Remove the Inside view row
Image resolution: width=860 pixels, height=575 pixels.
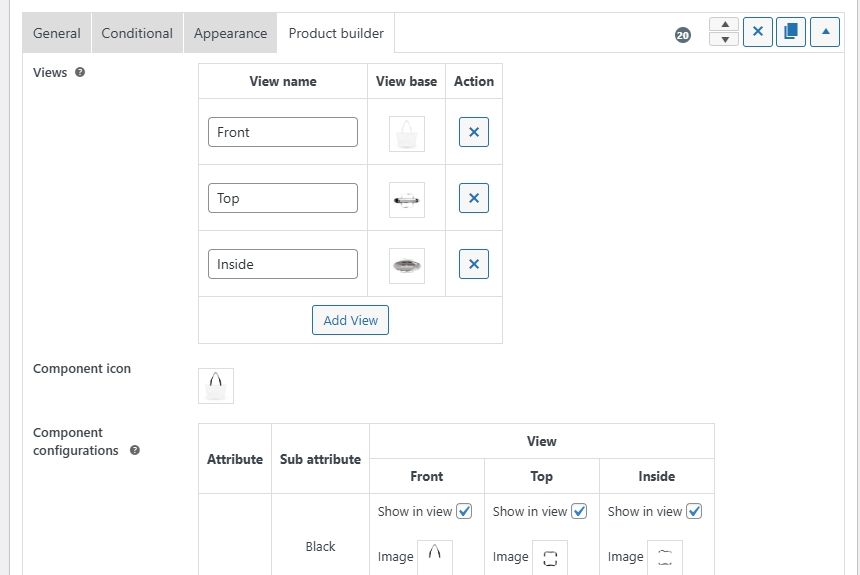[x=473, y=264]
